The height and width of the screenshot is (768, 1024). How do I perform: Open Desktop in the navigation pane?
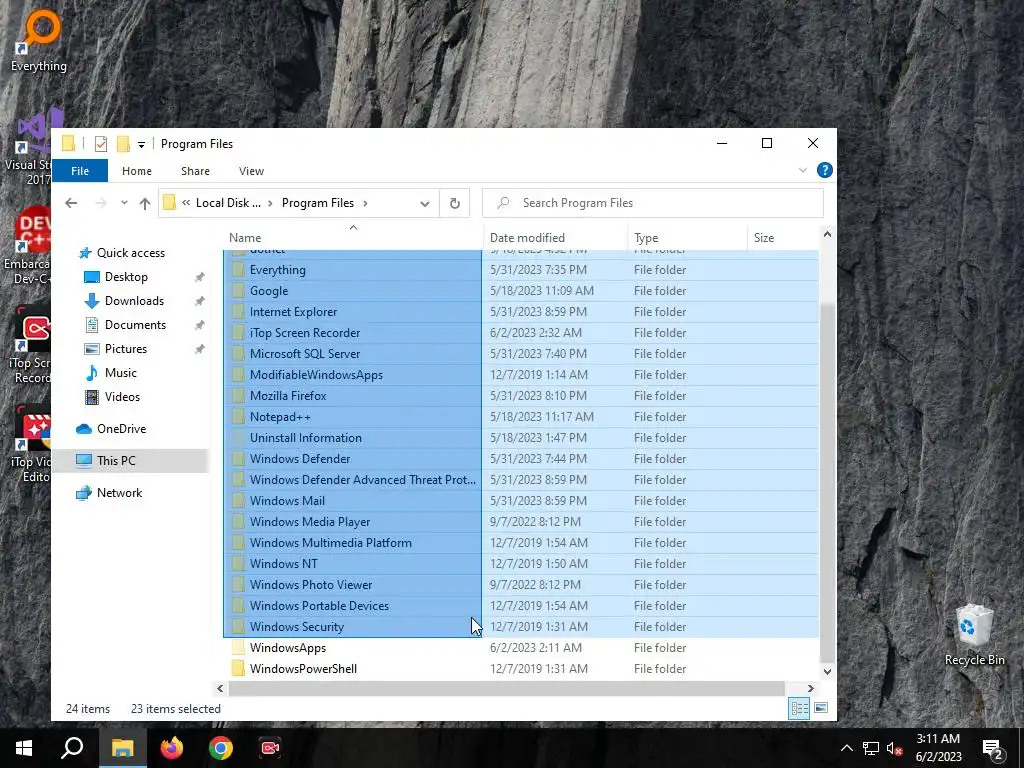coord(126,277)
